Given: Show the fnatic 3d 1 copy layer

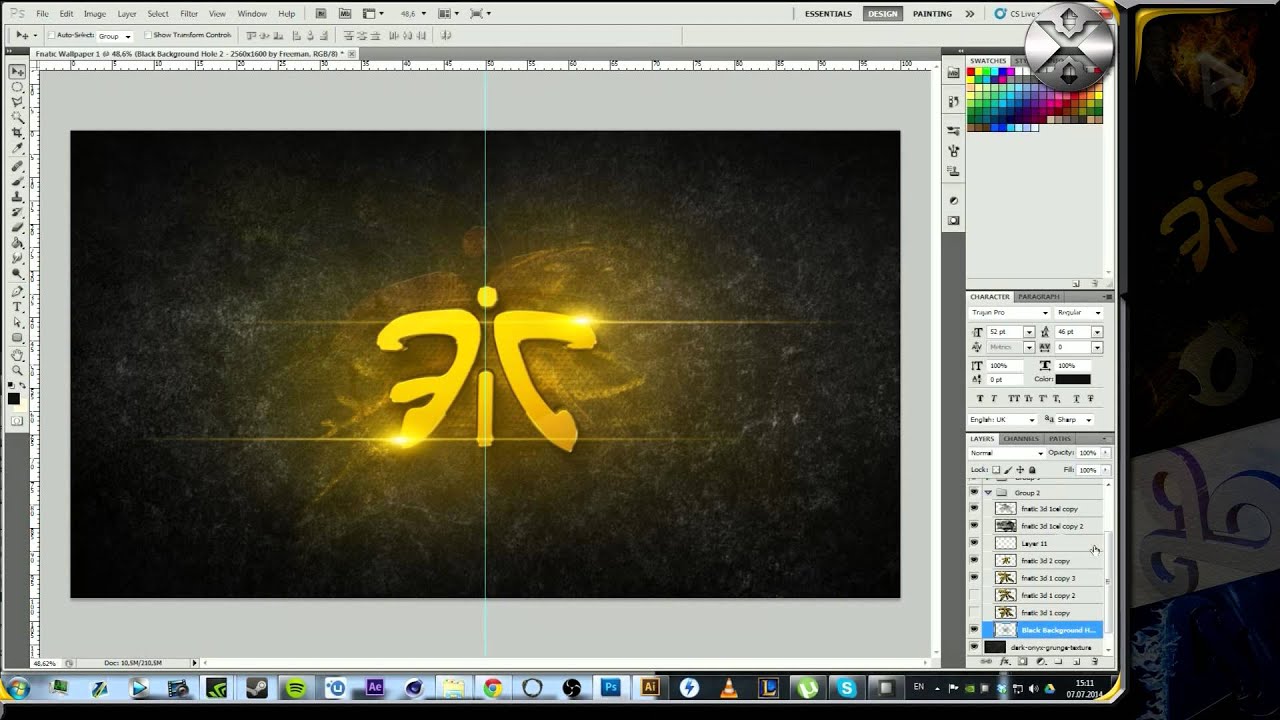Looking at the screenshot, I should pos(974,612).
